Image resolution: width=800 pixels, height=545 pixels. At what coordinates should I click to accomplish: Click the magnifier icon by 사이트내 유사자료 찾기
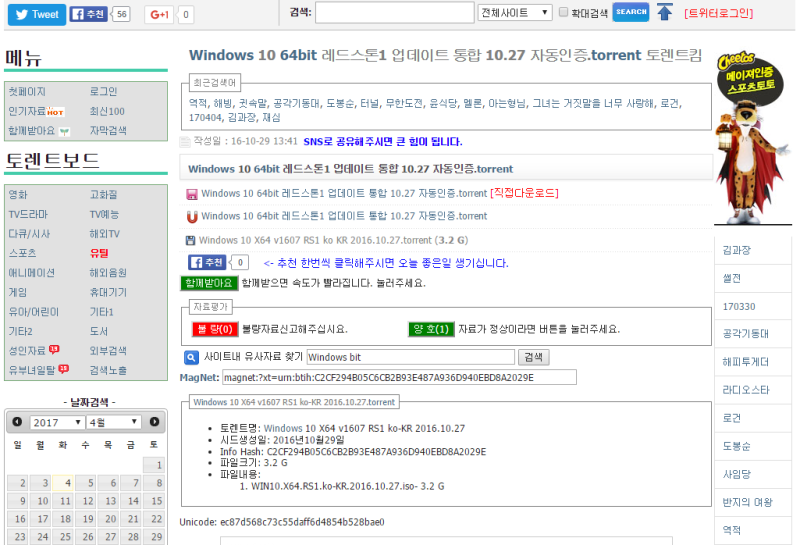pos(191,358)
